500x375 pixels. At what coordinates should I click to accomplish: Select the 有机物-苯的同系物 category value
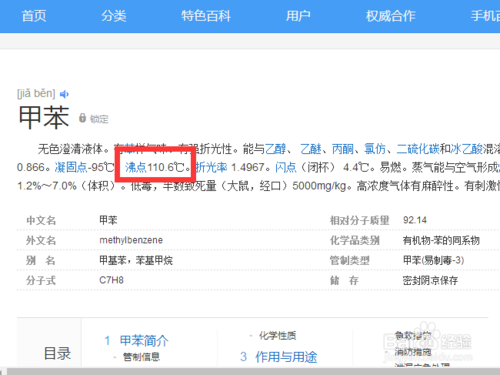441,240
